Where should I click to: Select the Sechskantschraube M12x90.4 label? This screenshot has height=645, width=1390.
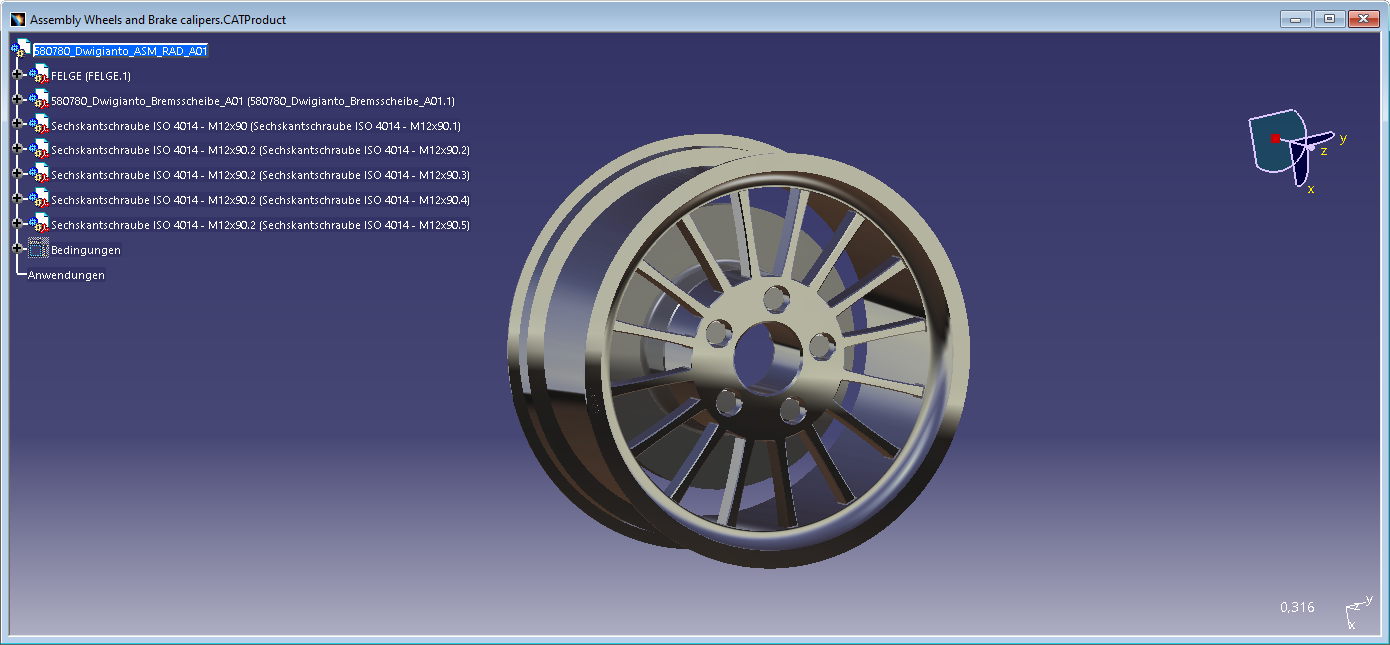pos(260,200)
